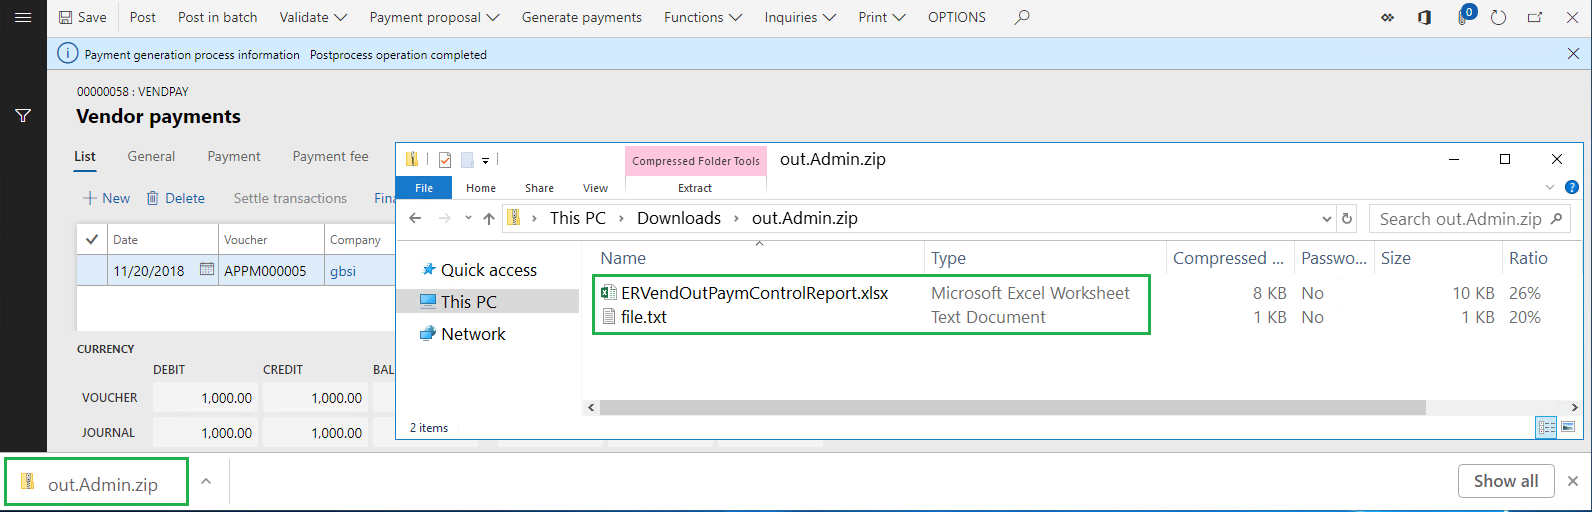Open the hamburger navigation menu
Viewport: 1592px width, 512px height.
coord(23,17)
